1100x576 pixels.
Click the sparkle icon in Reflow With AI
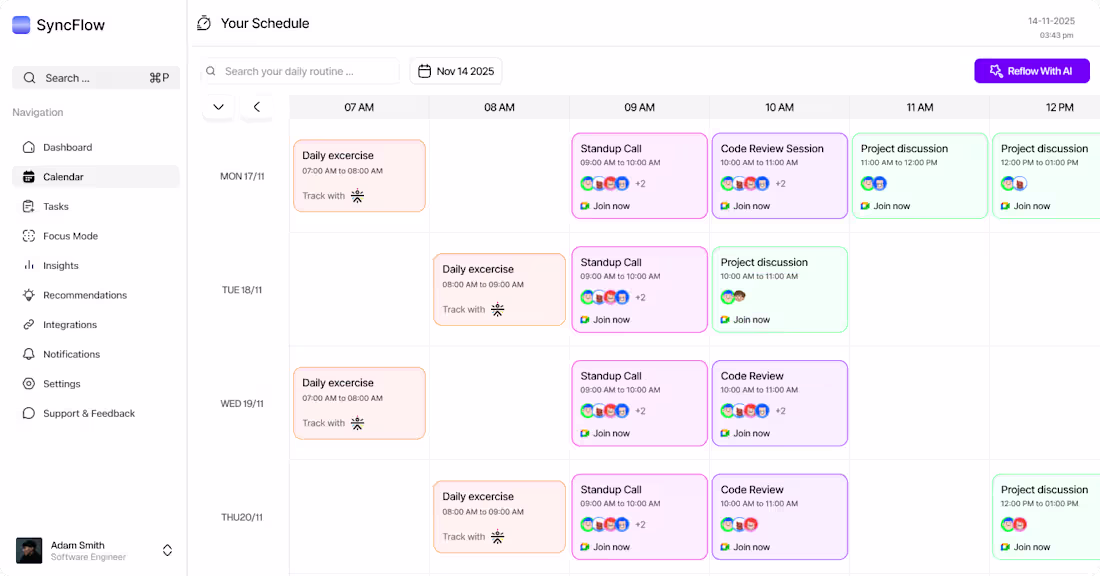tap(996, 71)
